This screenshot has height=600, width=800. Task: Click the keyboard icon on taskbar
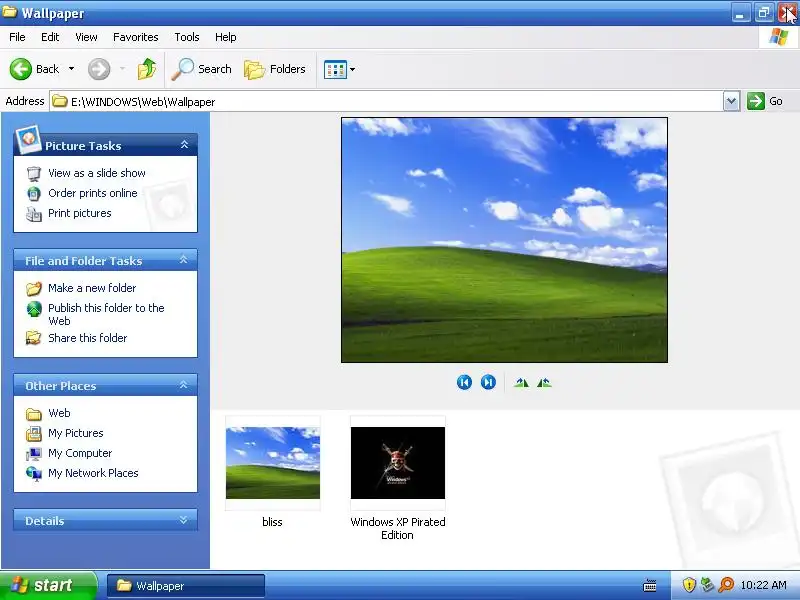click(x=650, y=585)
